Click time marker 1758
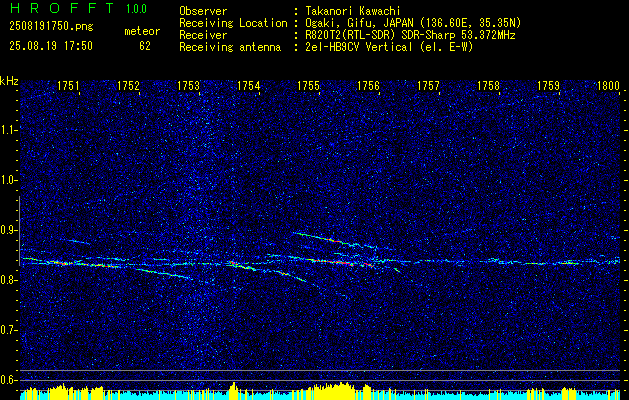This screenshot has height=400, width=629. [x=489, y=85]
